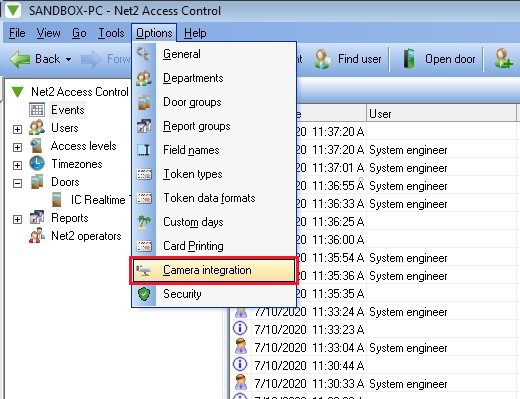Image resolution: width=520 pixels, height=399 pixels.
Task: Click the Forward arrow icon in toolbar
Action: [91, 60]
